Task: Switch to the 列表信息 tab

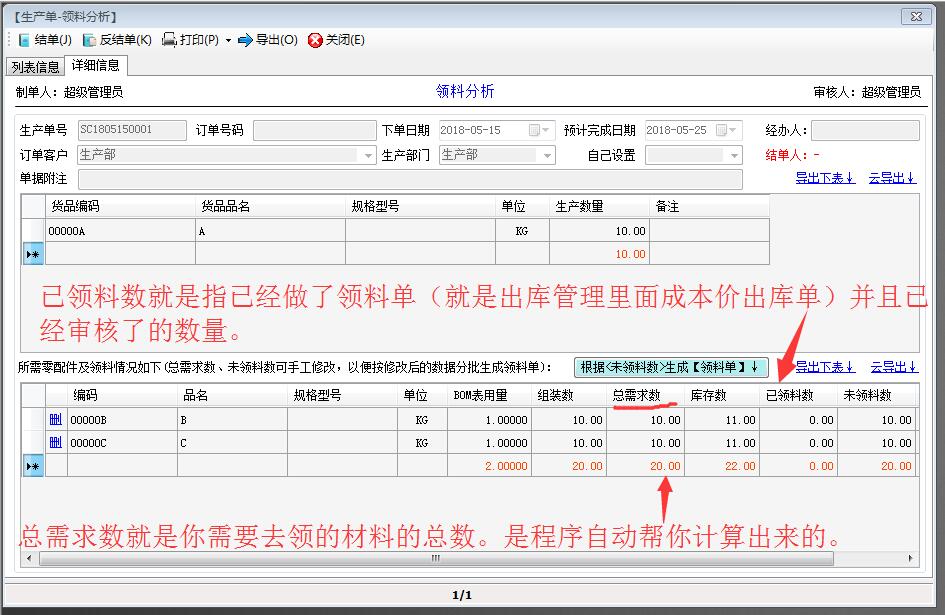Action: coord(35,67)
